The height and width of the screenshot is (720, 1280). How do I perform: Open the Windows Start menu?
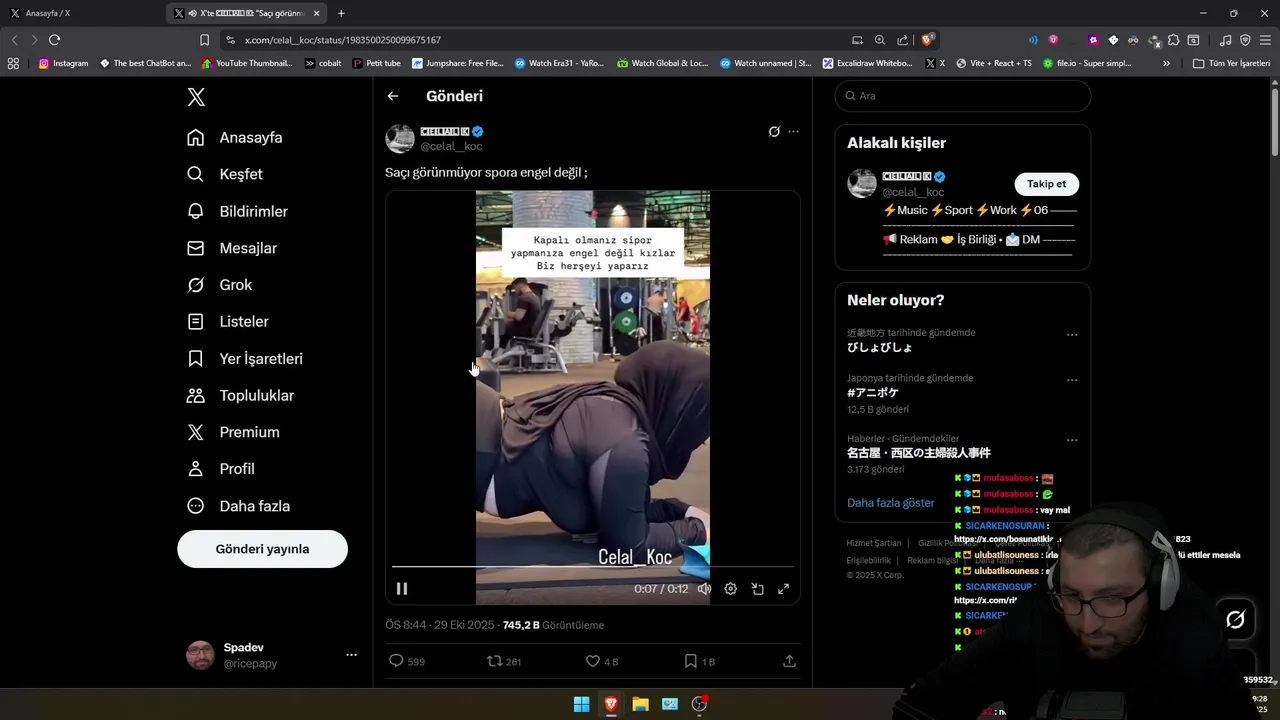[x=581, y=704]
